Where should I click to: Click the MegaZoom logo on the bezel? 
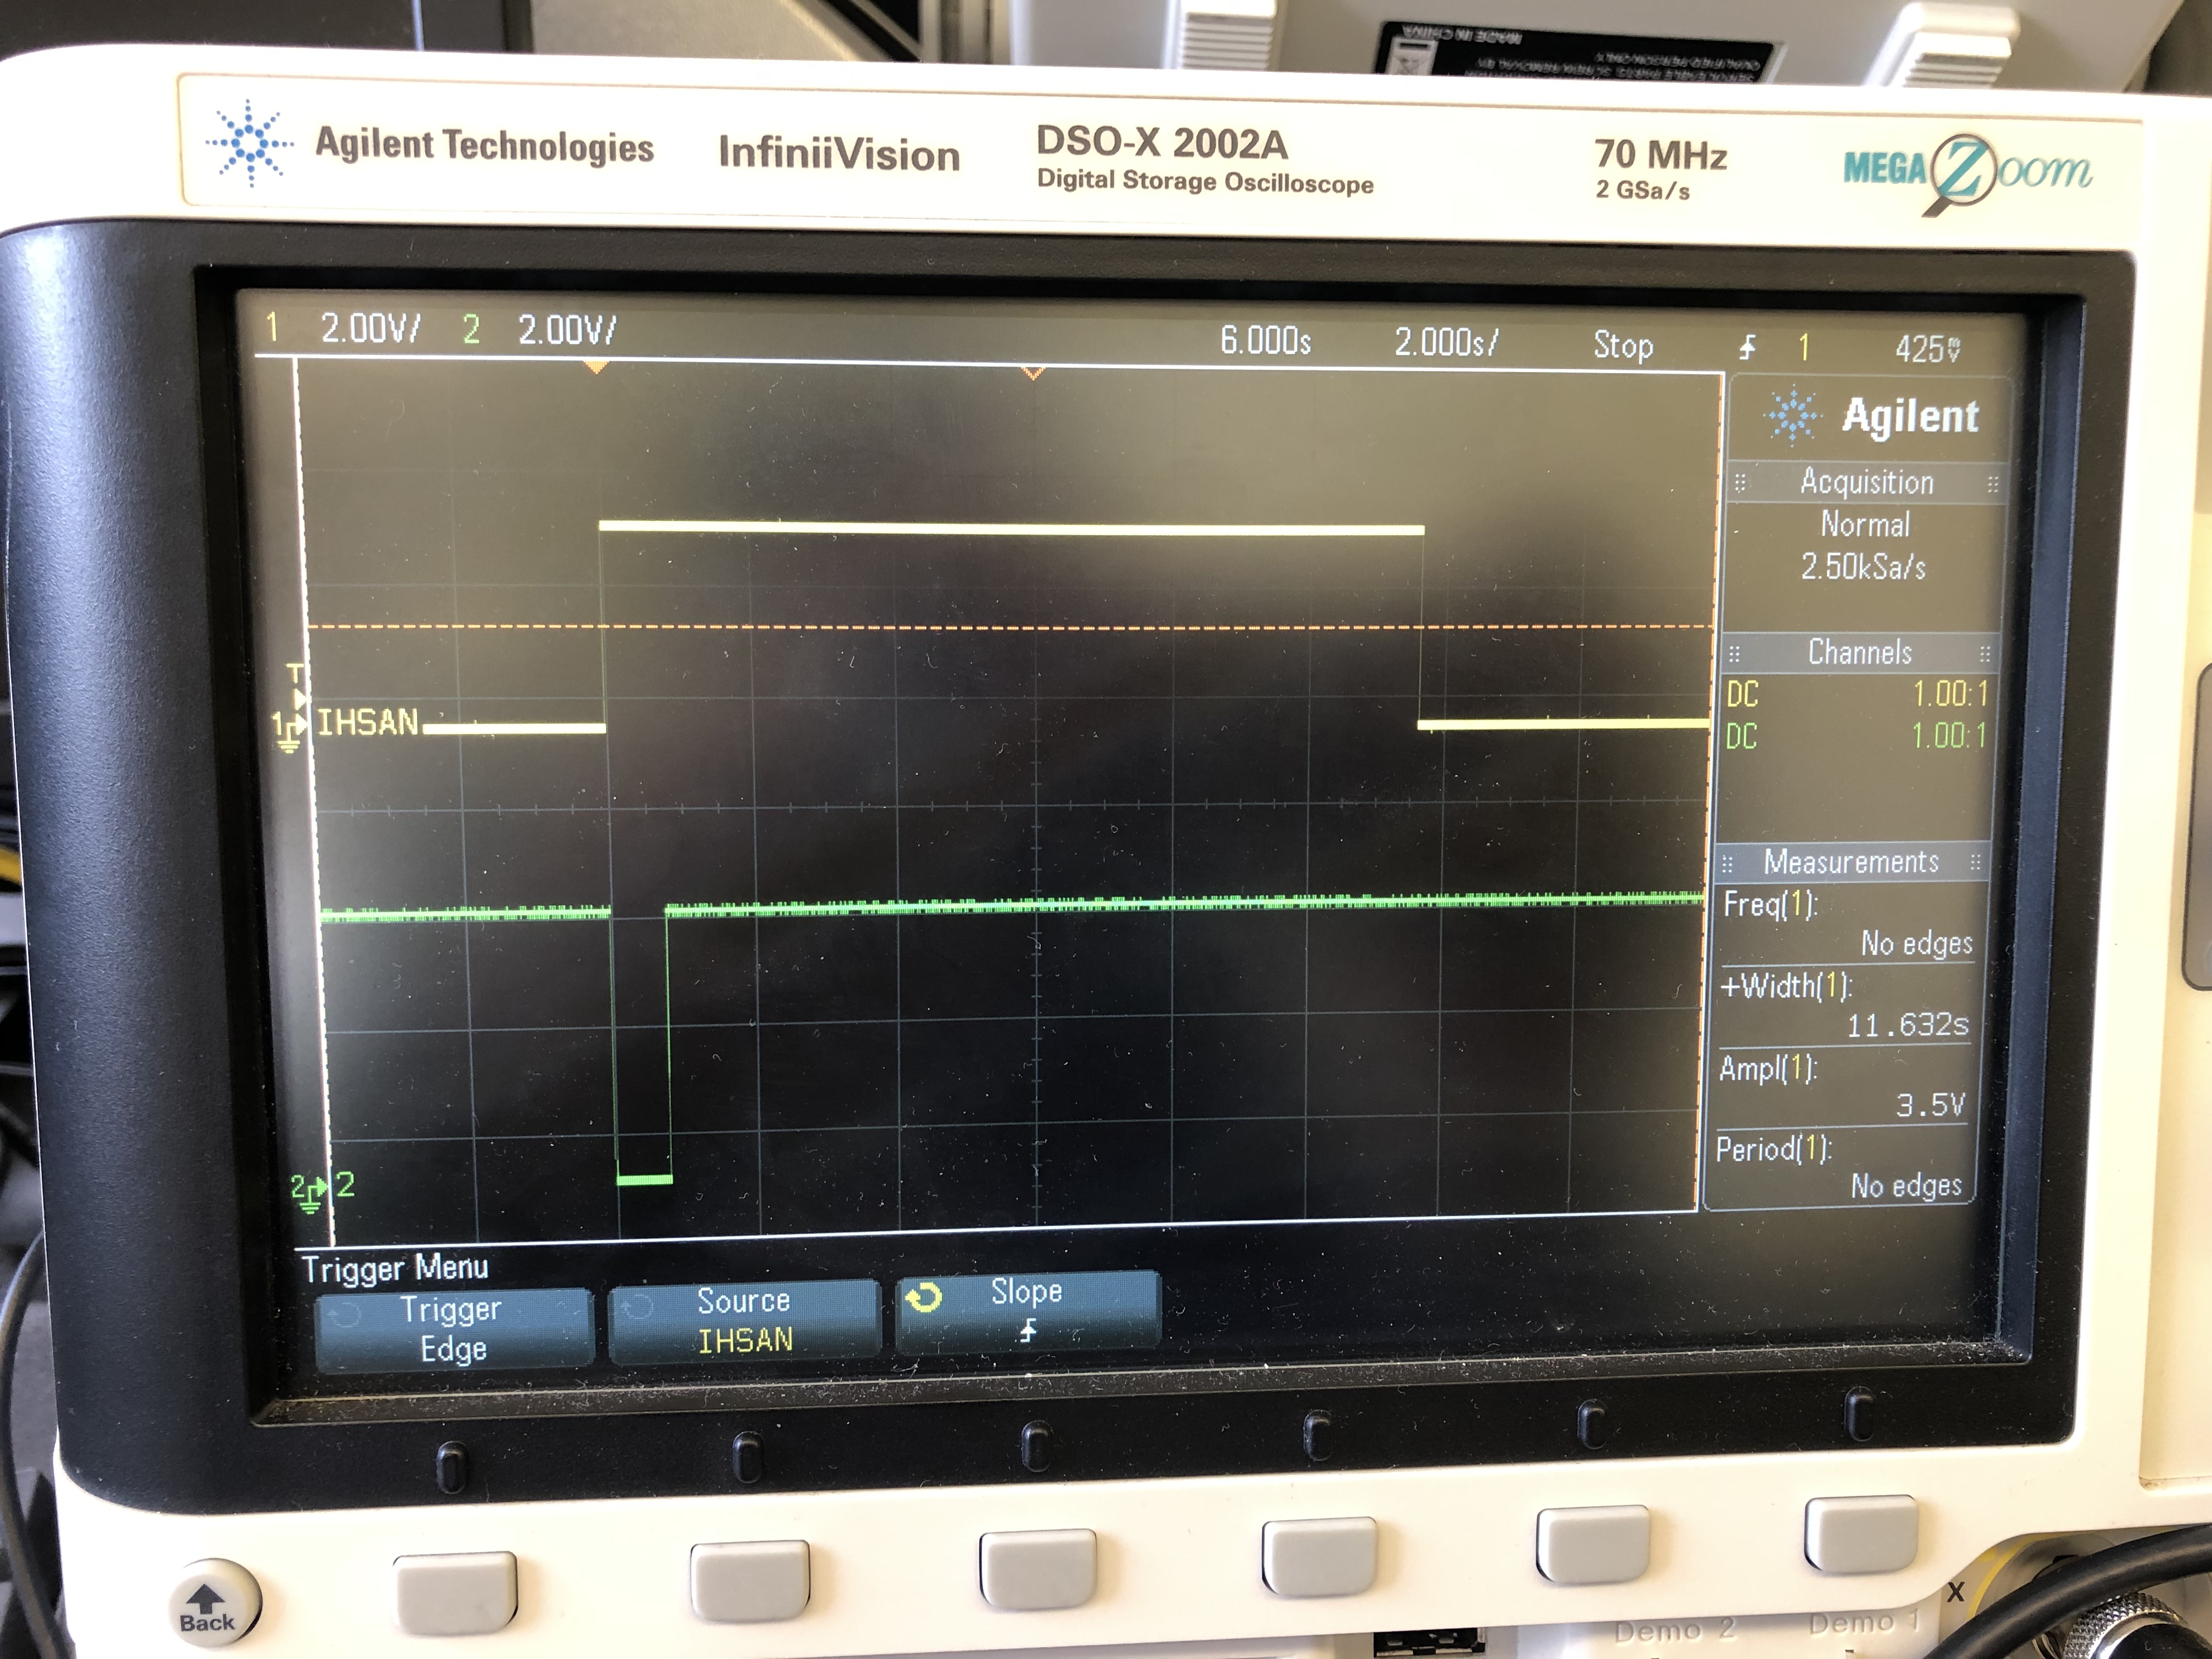1967,174
